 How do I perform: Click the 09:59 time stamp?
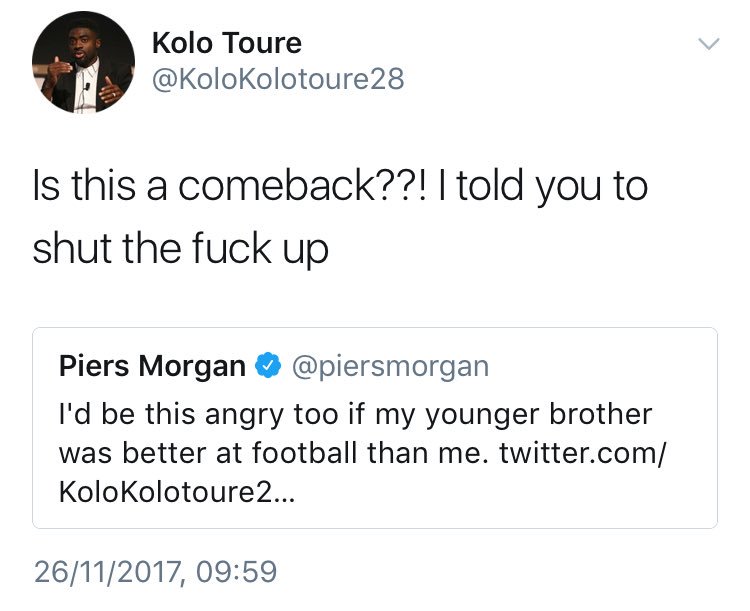point(239,572)
